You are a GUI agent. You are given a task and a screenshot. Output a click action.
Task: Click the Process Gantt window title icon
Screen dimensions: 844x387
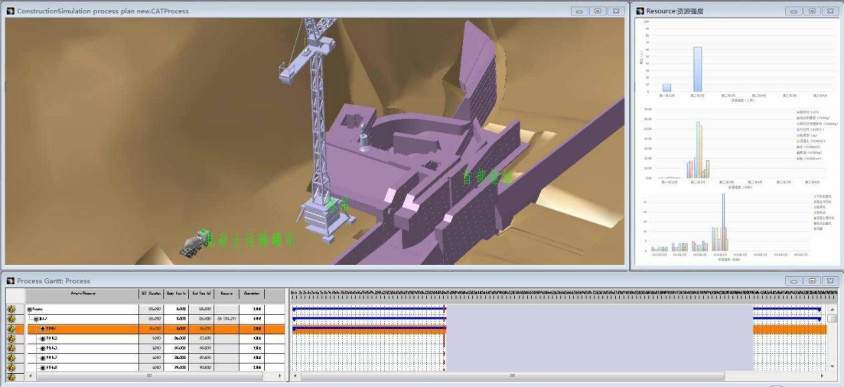(10, 281)
